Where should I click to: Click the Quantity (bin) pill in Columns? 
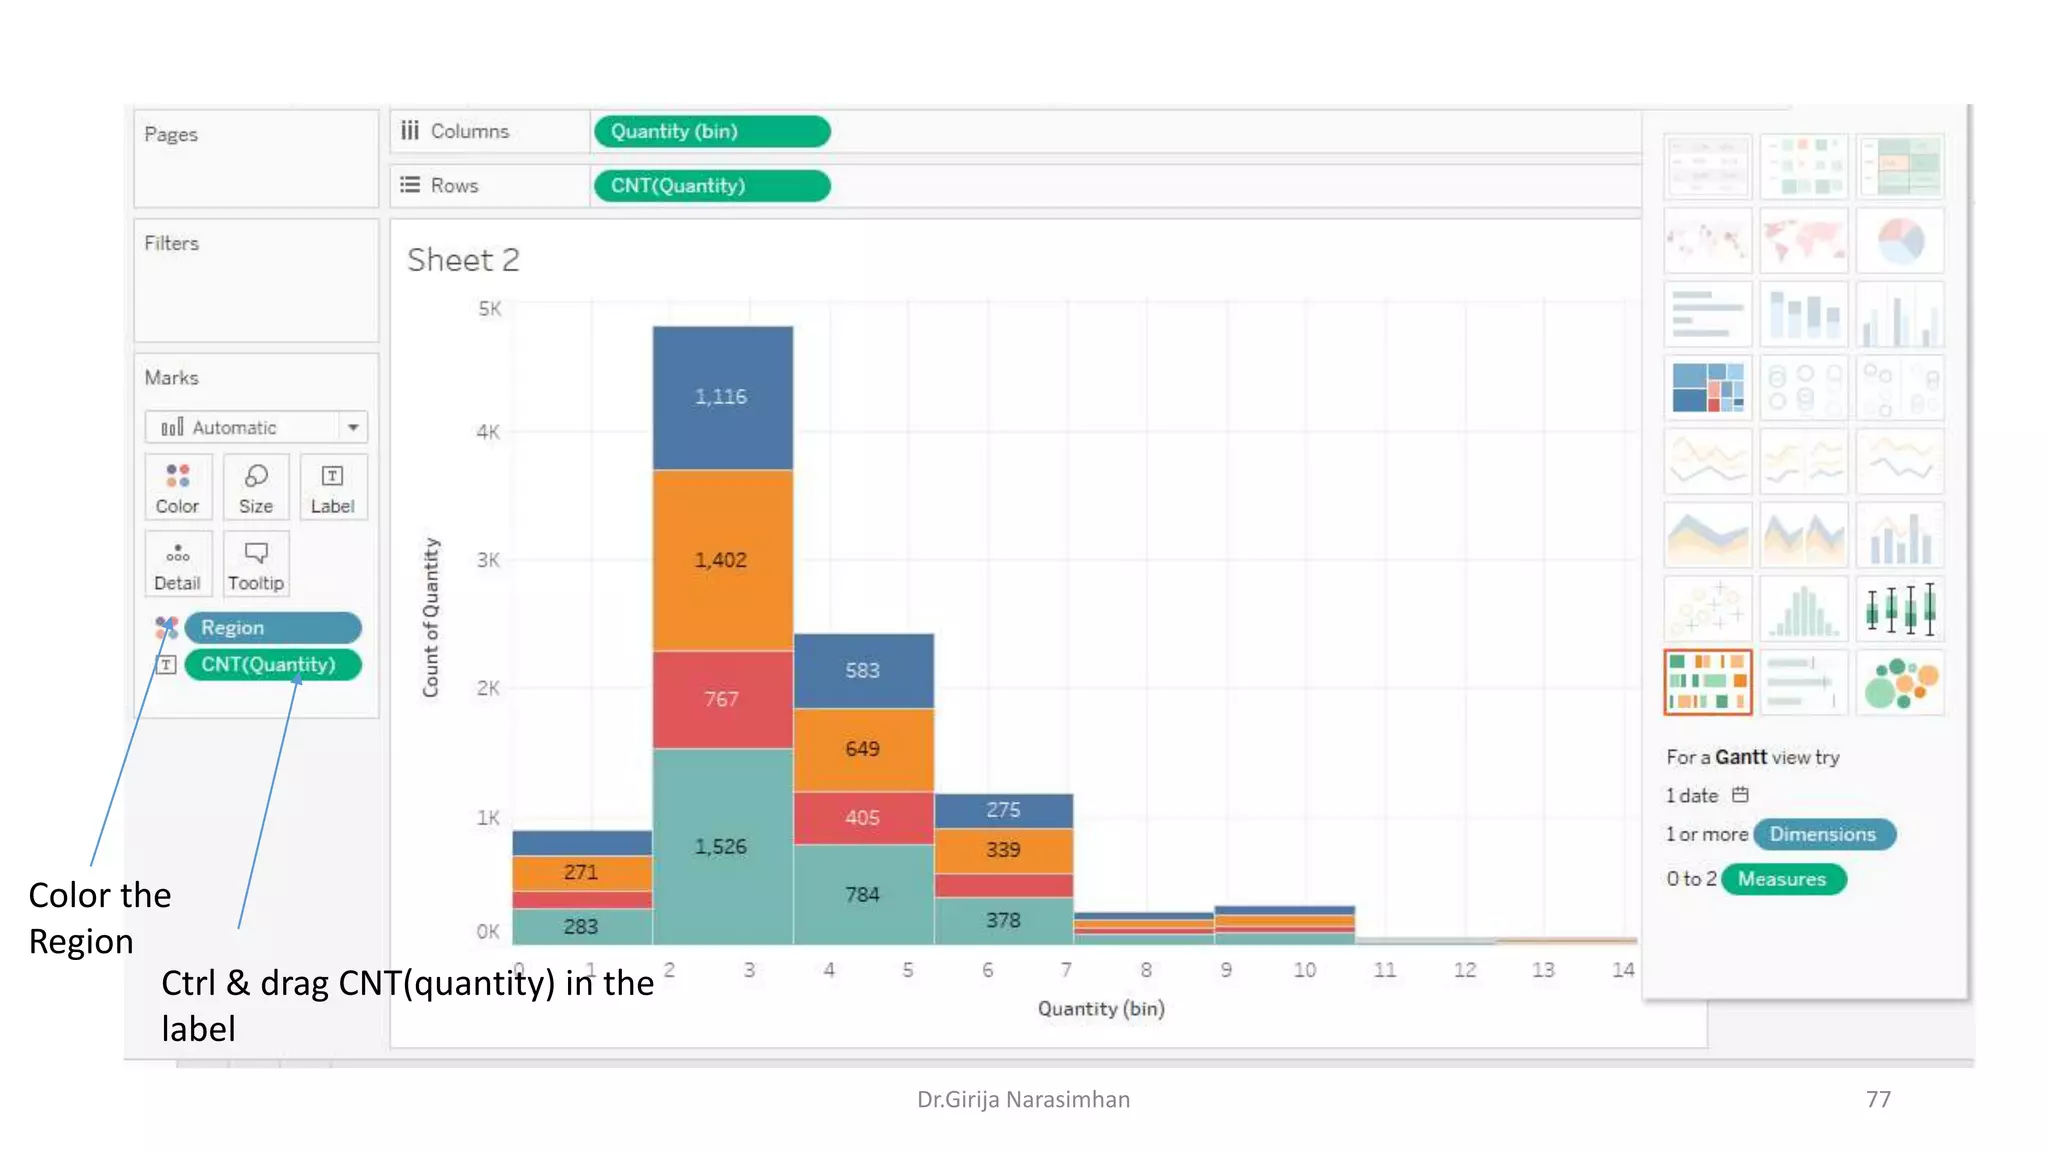(711, 131)
